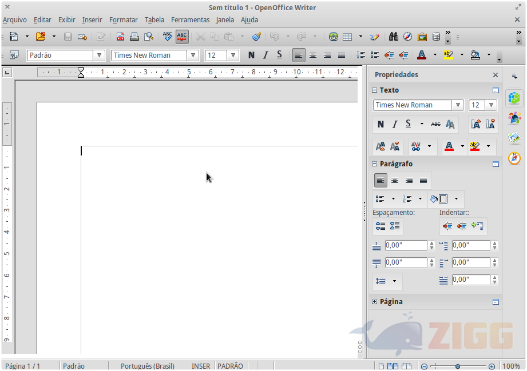Viewport: 527px width, 371px height.
Task: Click the INSER mode in status bar
Action: tap(201, 366)
